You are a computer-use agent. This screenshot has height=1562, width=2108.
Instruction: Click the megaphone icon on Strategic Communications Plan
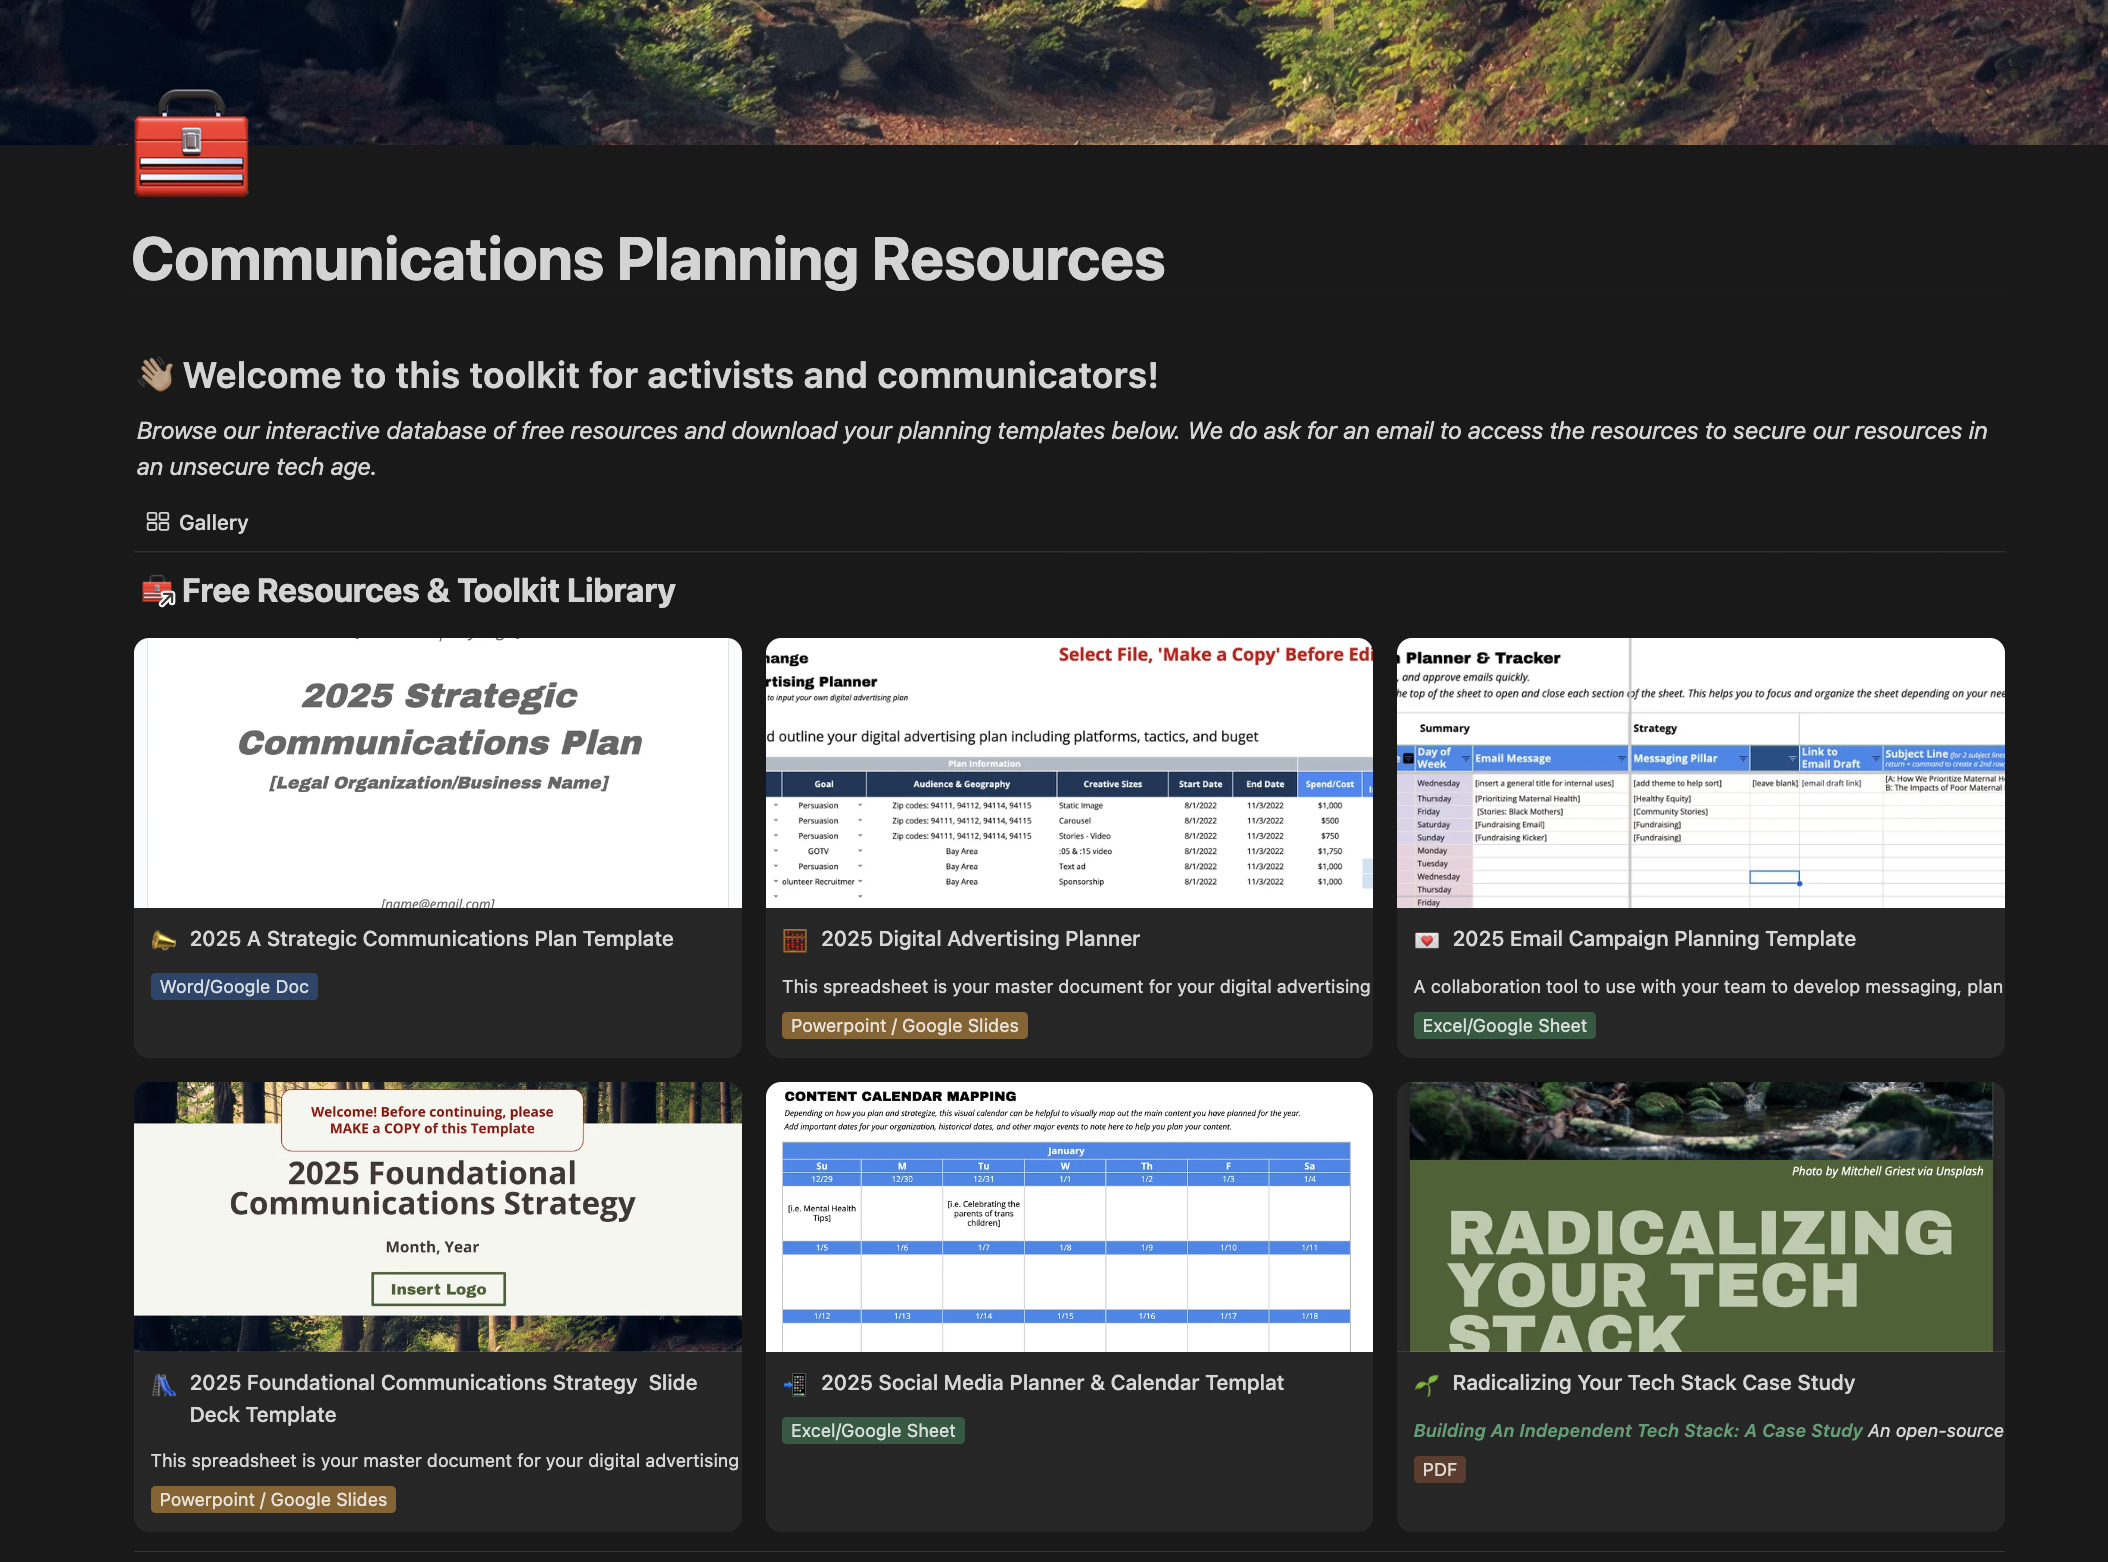(164, 940)
